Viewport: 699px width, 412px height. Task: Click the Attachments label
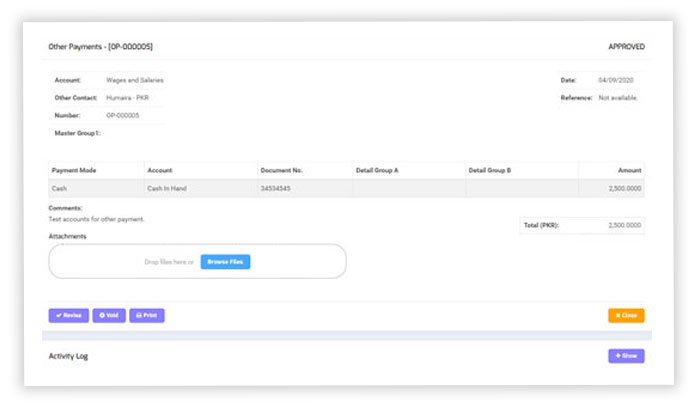(x=67, y=236)
